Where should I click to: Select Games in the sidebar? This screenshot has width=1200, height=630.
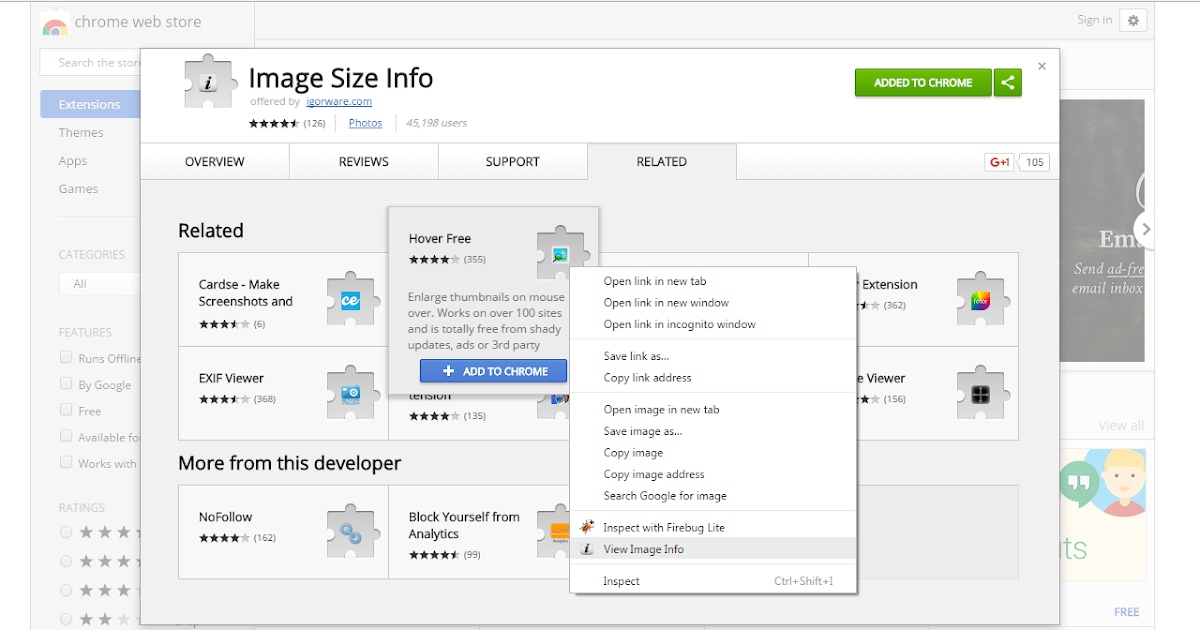click(x=78, y=189)
